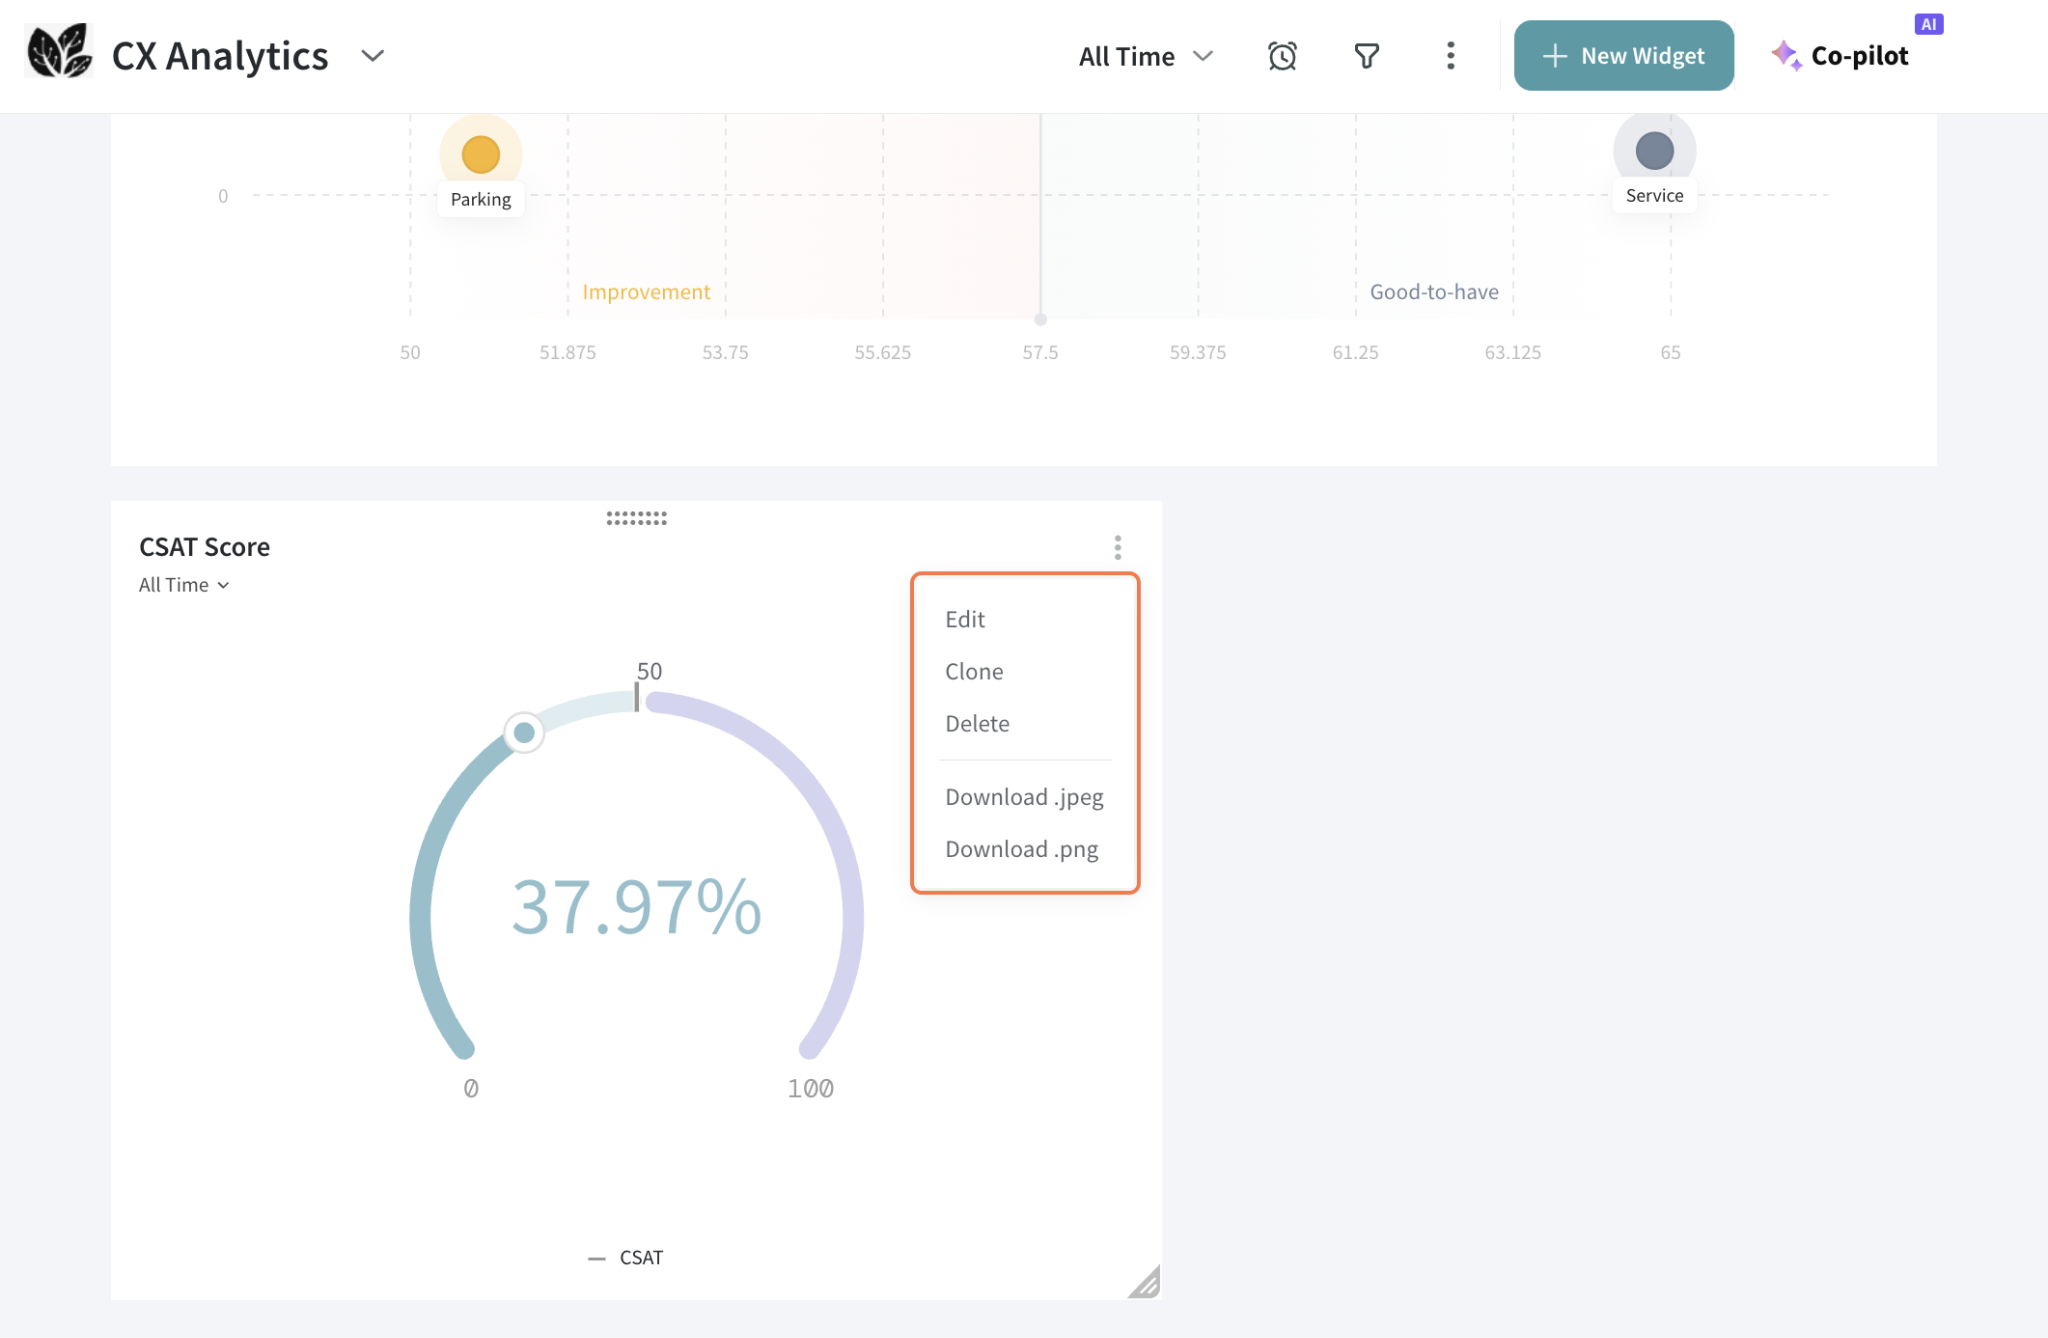This screenshot has height=1338, width=2048.
Task: Click the Co-pilot sparkle icon
Action: pyautogui.click(x=1785, y=56)
